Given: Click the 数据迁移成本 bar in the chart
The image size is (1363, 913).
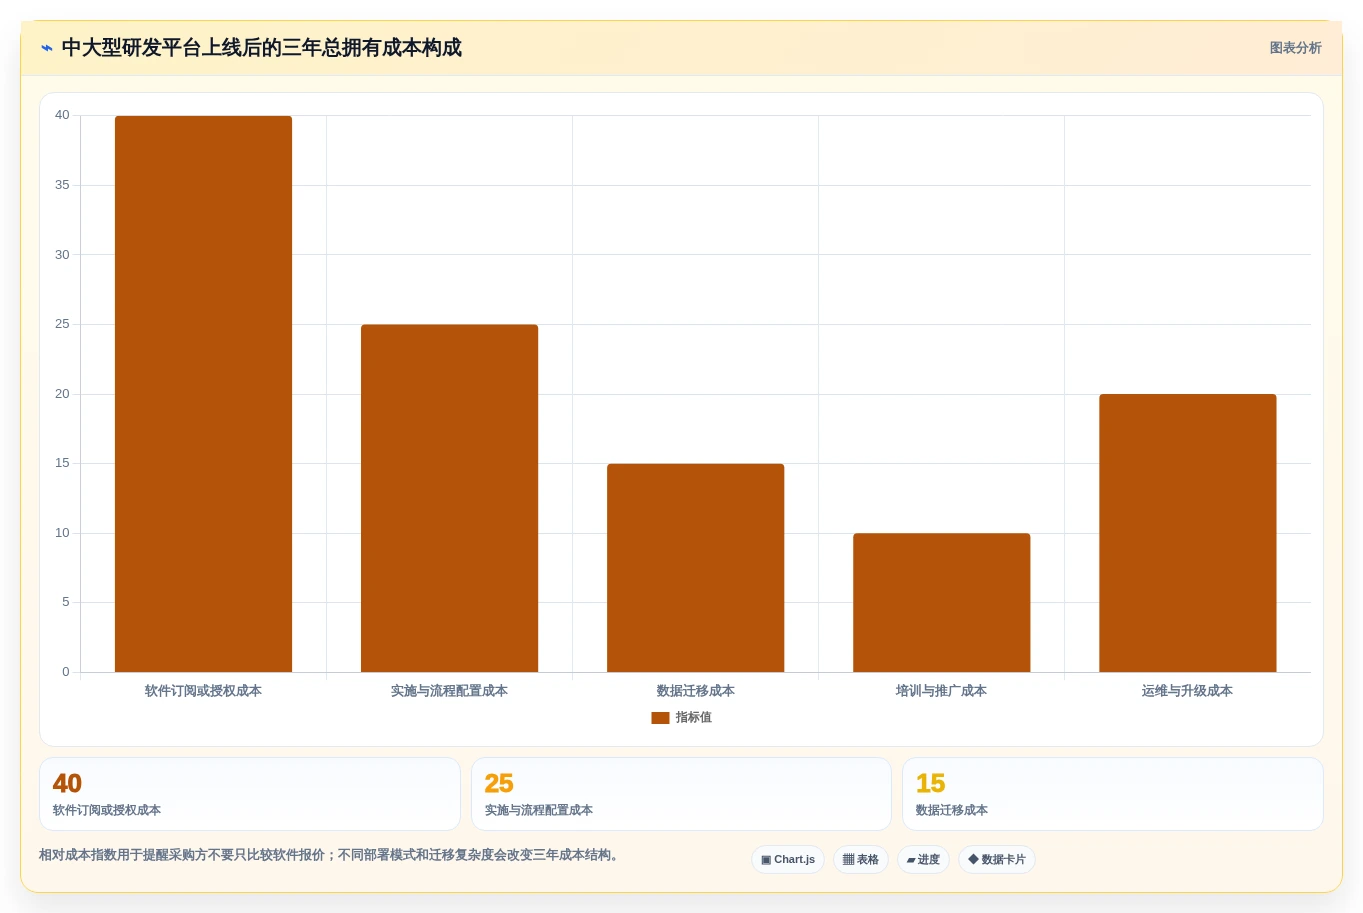Looking at the screenshot, I should point(695,568).
